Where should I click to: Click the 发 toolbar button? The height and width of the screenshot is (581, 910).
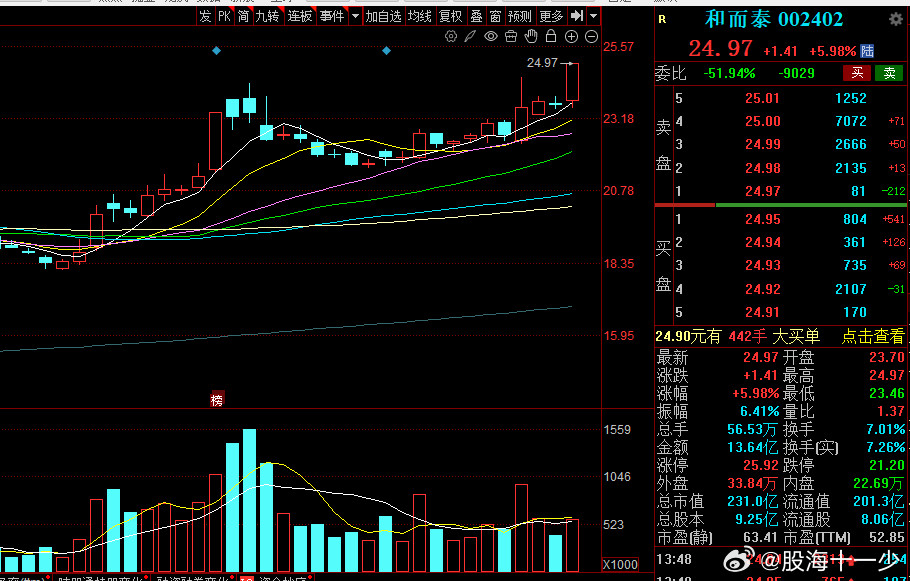[205, 16]
